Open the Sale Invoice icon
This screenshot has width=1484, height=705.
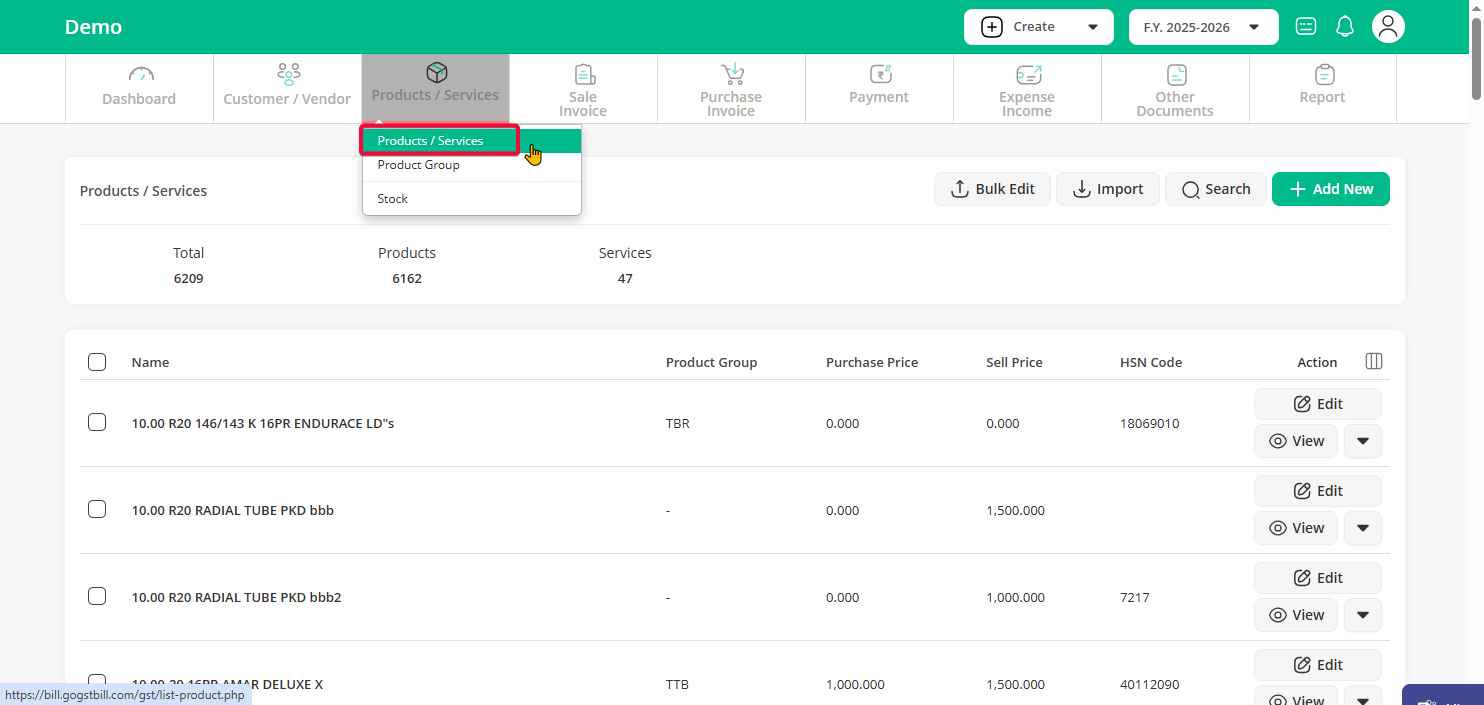pyautogui.click(x=584, y=75)
